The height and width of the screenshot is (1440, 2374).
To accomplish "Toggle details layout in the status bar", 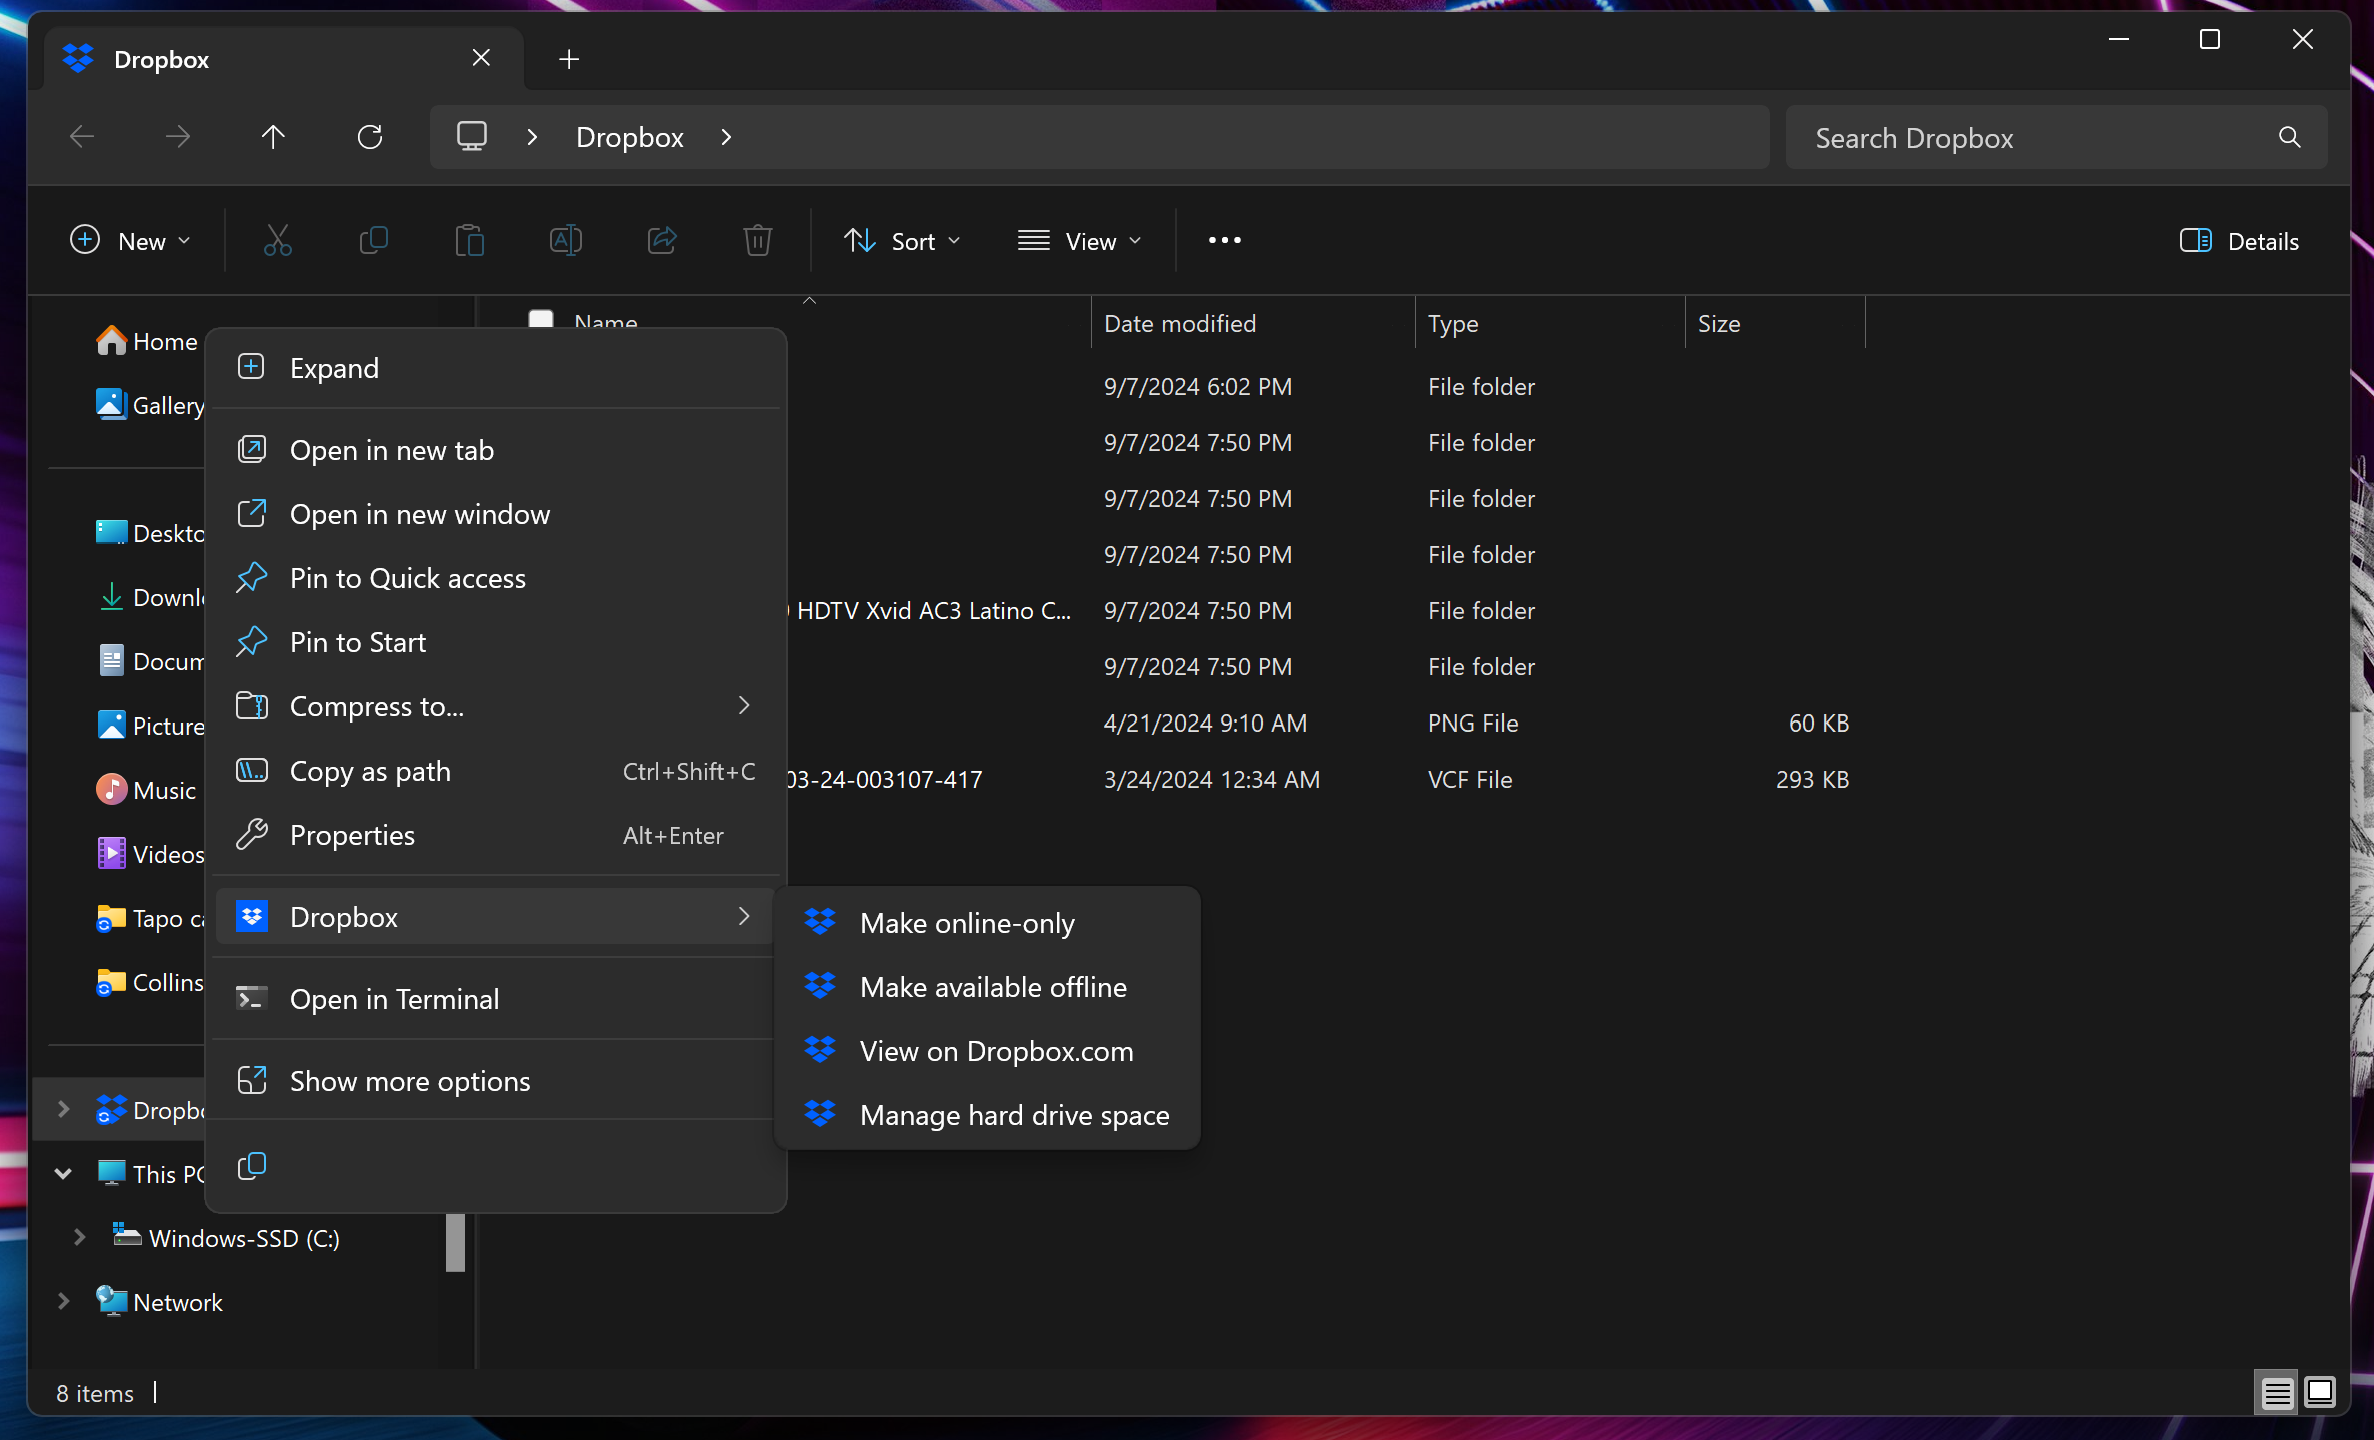I will [x=2277, y=1392].
